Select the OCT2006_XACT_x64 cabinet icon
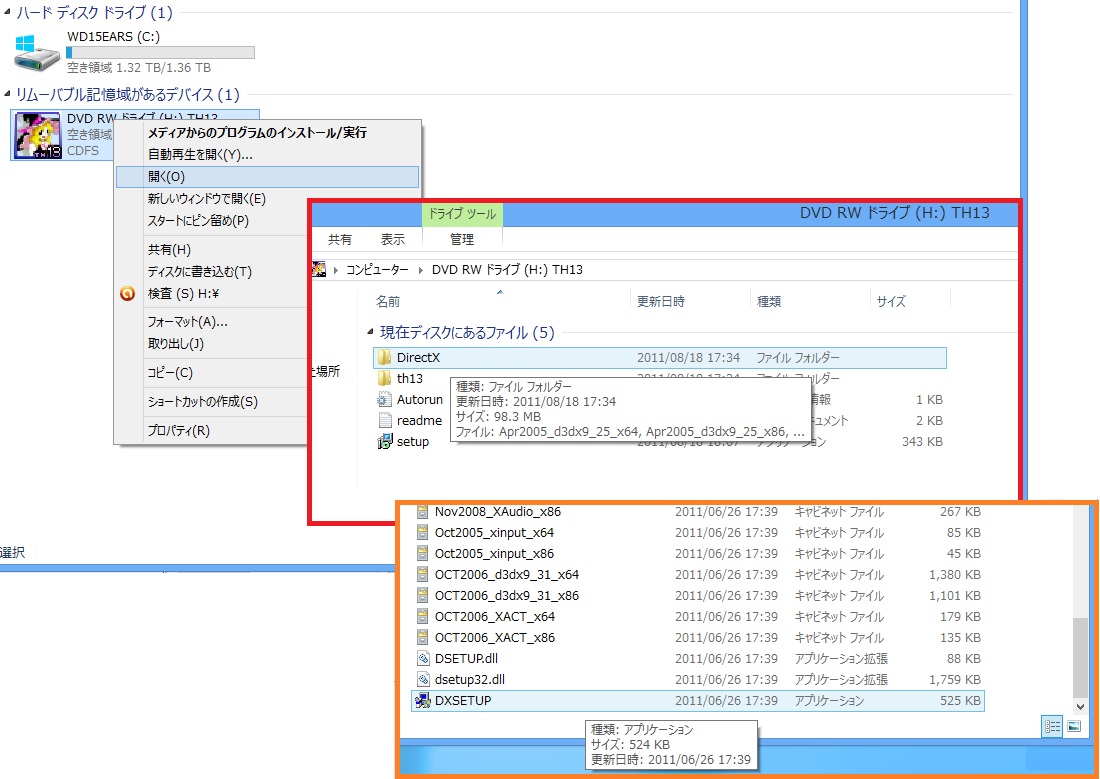The image size is (1100, 779). 422,617
